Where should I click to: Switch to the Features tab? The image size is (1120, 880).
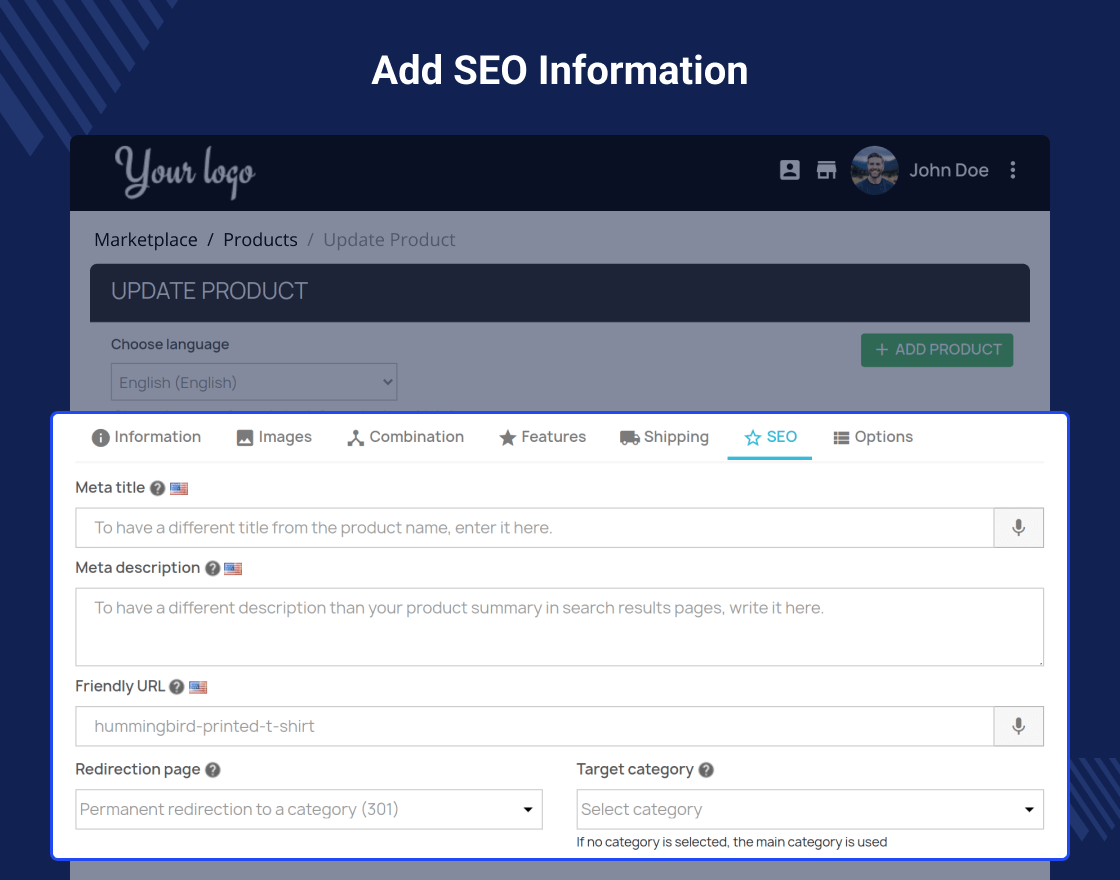pyautogui.click(x=542, y=437)
